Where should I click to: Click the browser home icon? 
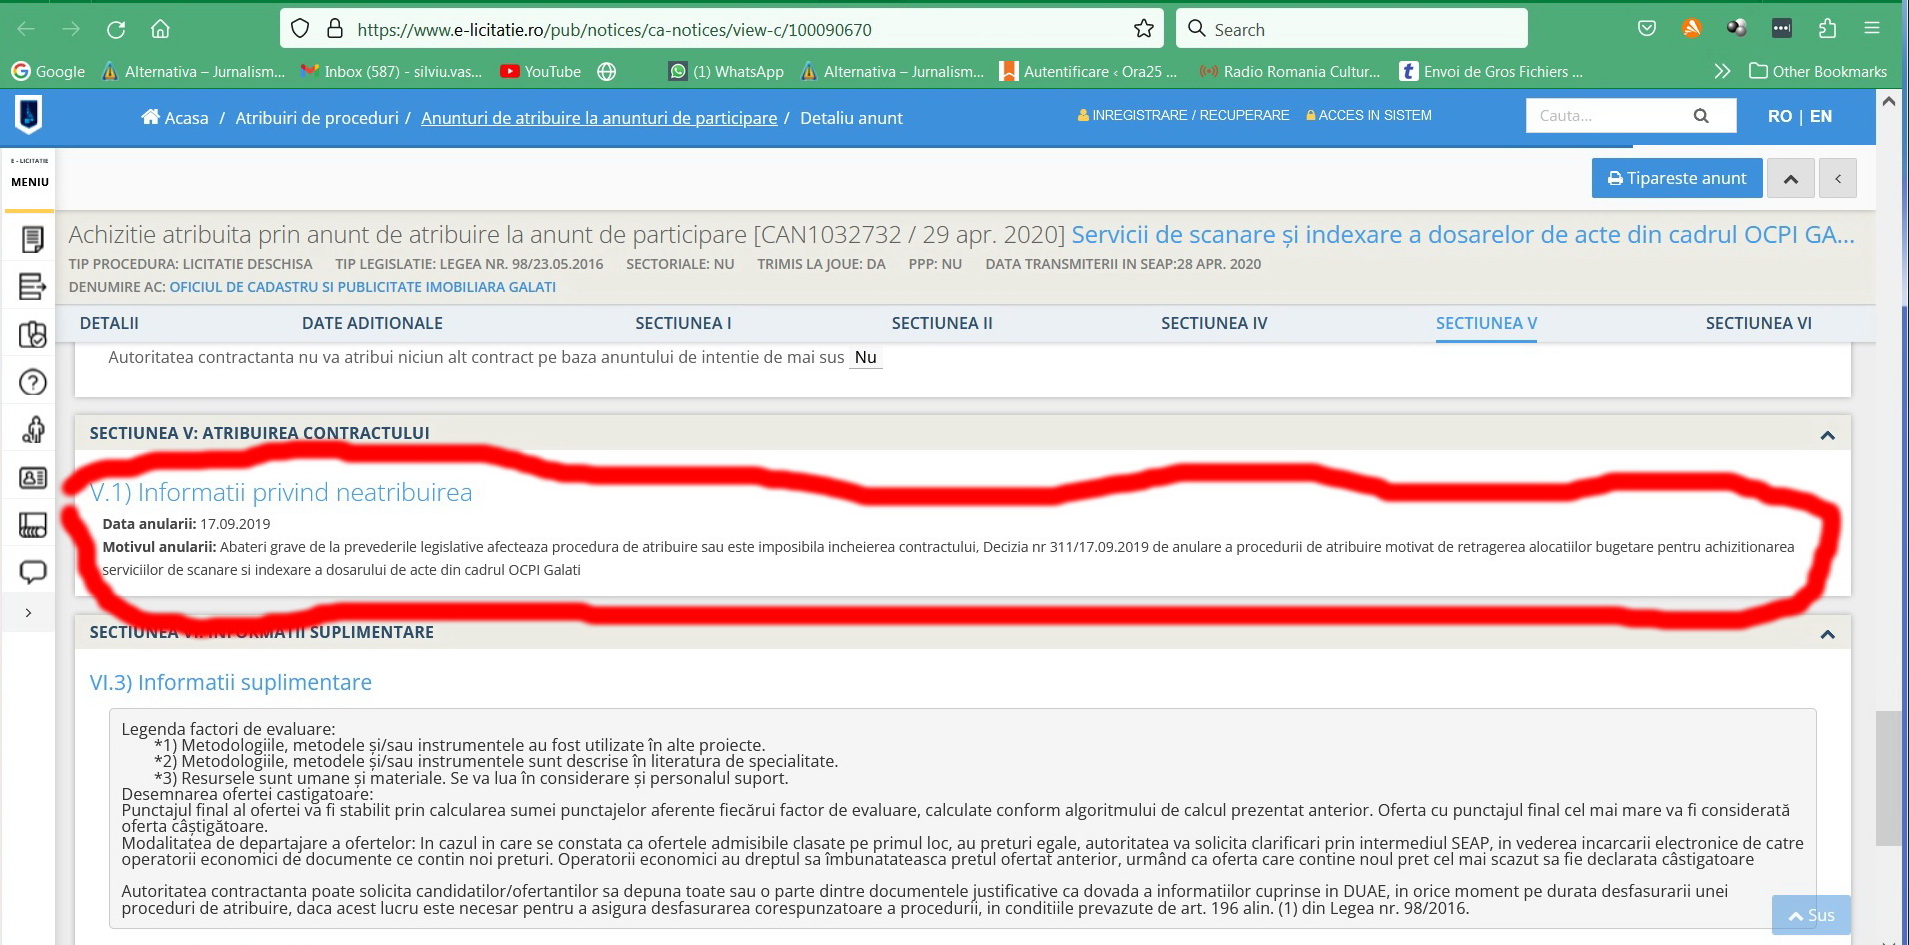pyautogui.click(x=160, y=29)
